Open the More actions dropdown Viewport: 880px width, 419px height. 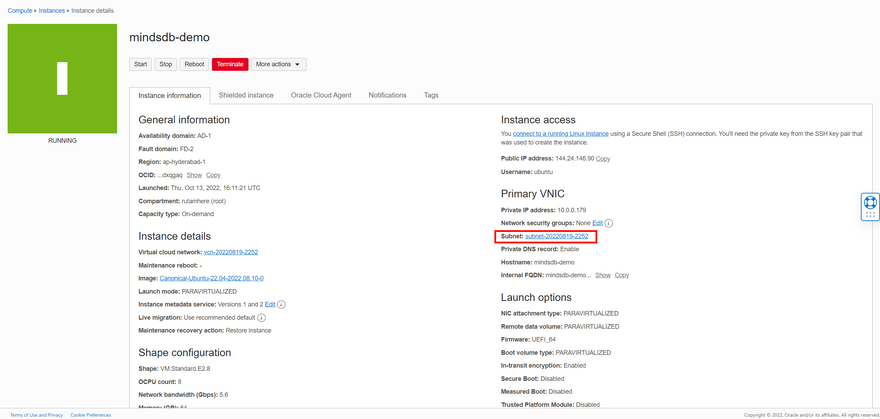278,64
